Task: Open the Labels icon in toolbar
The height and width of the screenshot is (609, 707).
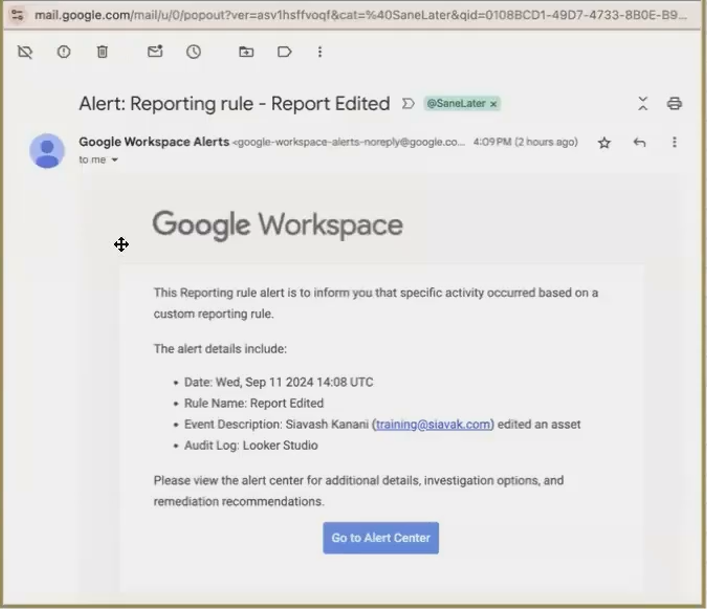Action: pyautogui.click(x=285, y=52)
